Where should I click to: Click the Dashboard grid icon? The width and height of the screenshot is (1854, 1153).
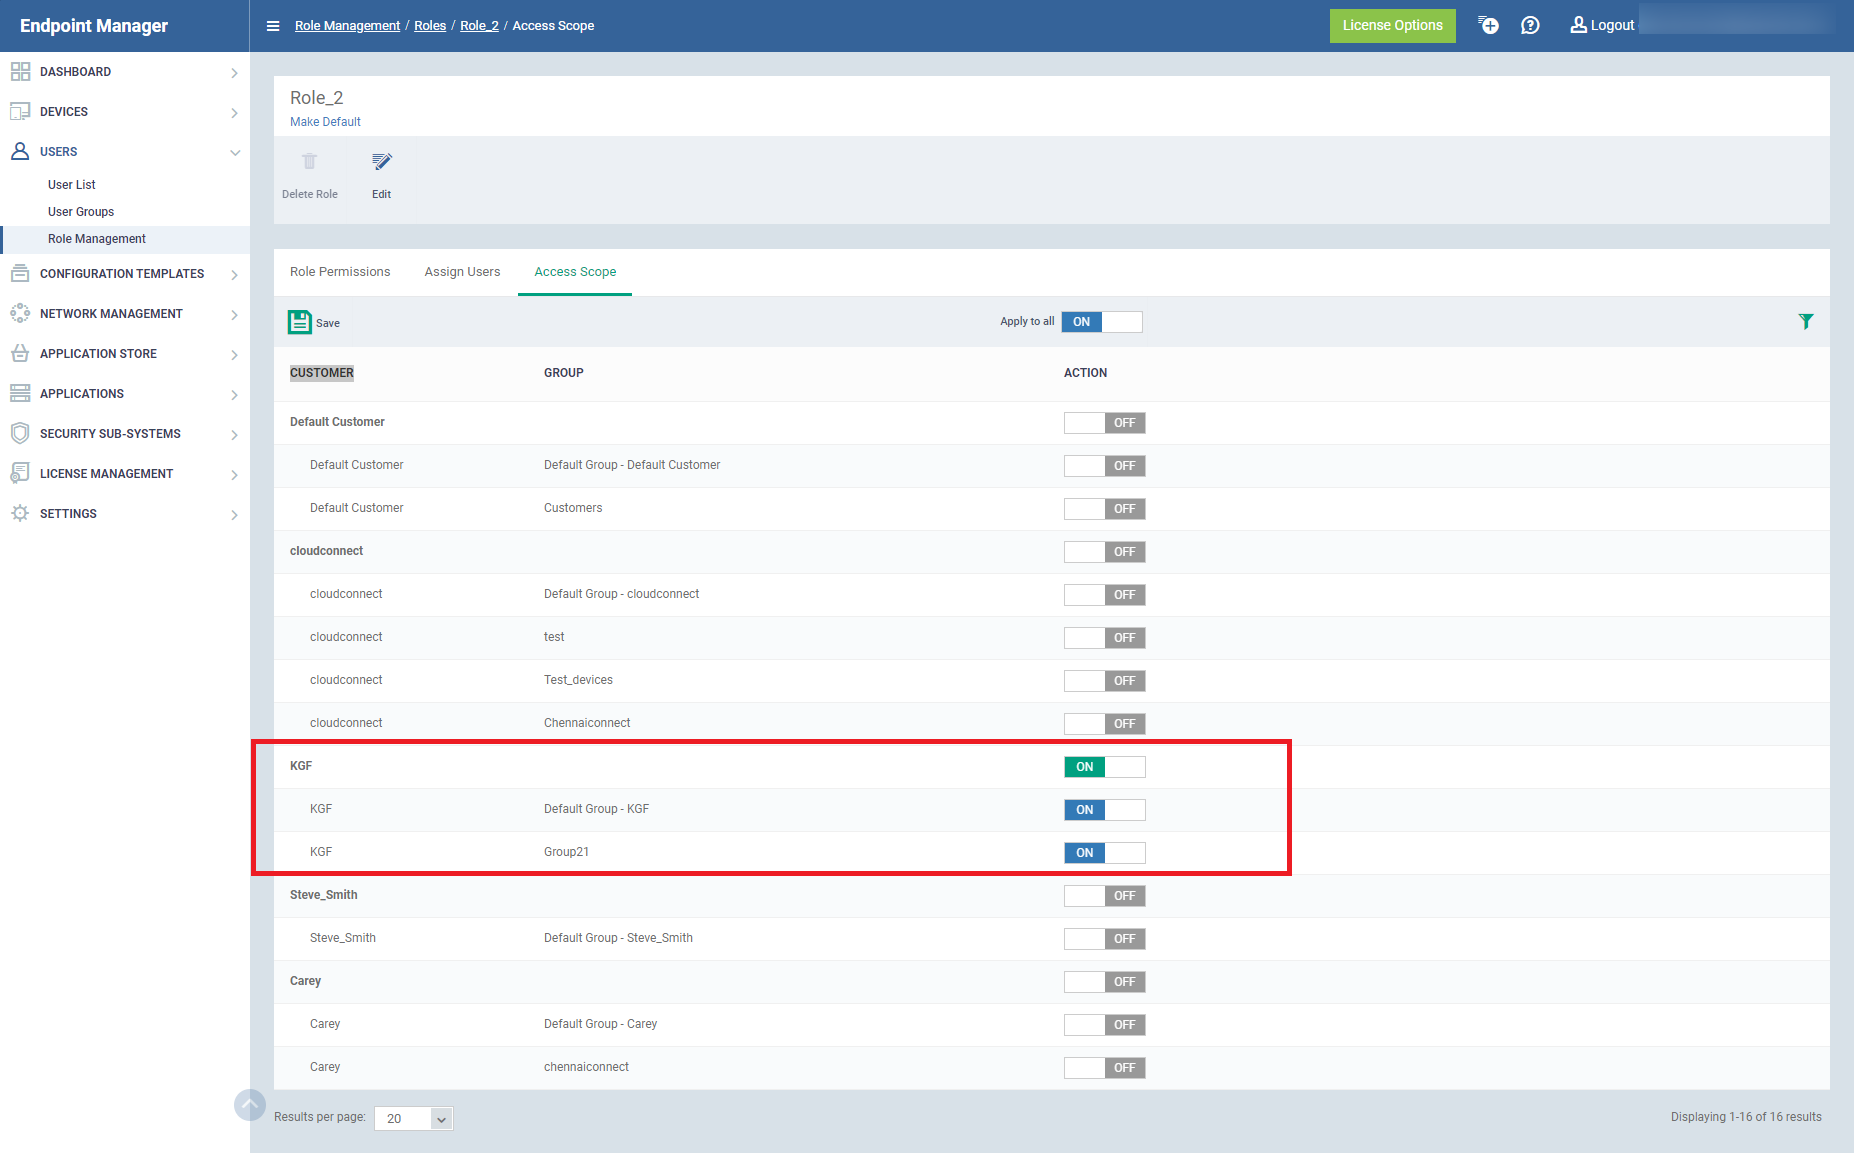pyautogui.click(x=20, y=71)
